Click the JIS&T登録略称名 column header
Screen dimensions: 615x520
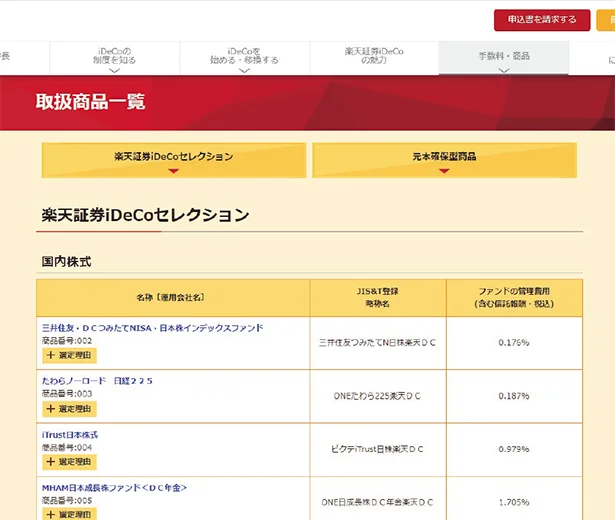pos(378,298)
